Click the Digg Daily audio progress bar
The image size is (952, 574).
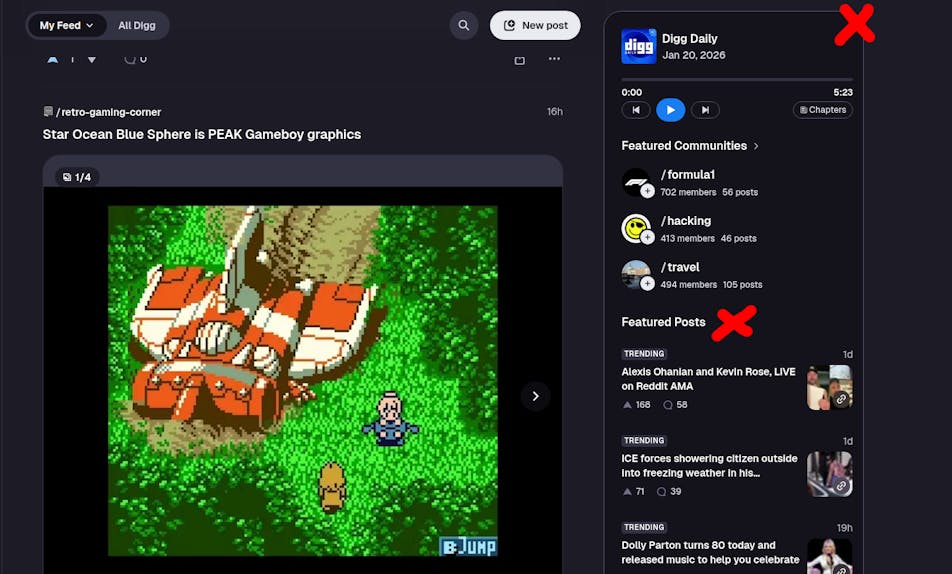coord(736,79)
